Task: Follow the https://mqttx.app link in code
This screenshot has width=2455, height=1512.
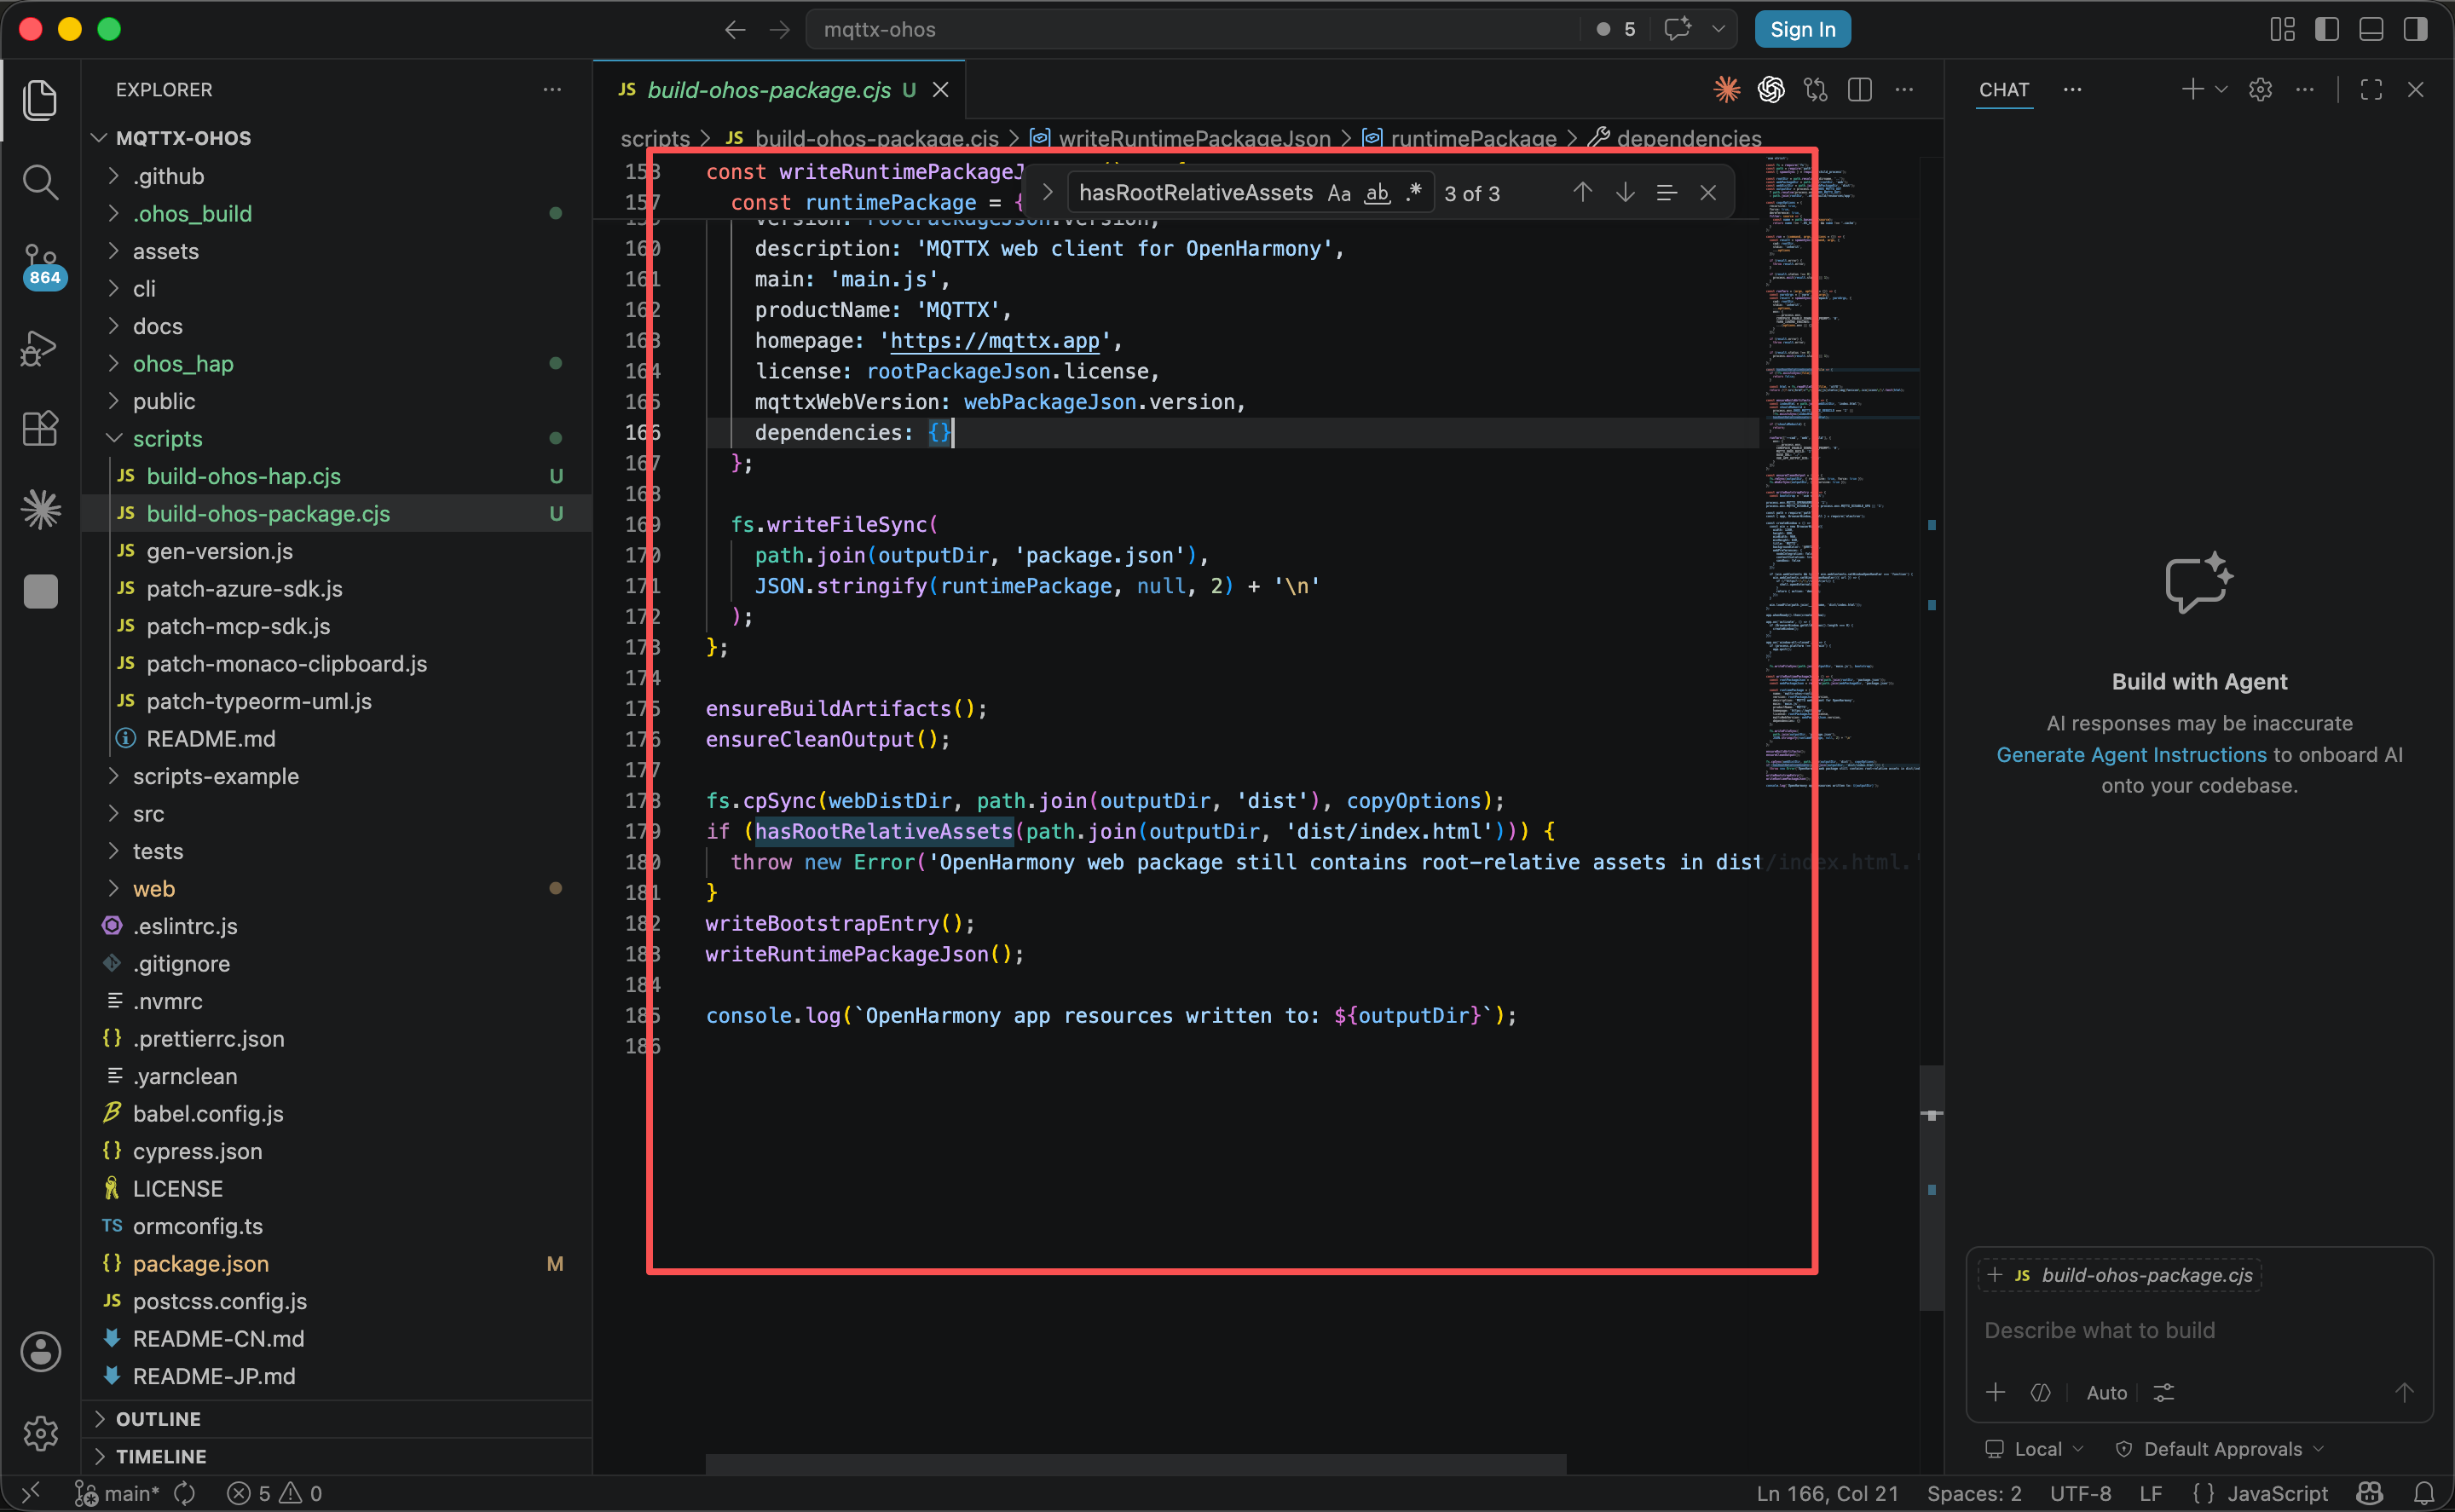Action: (994, 341)
